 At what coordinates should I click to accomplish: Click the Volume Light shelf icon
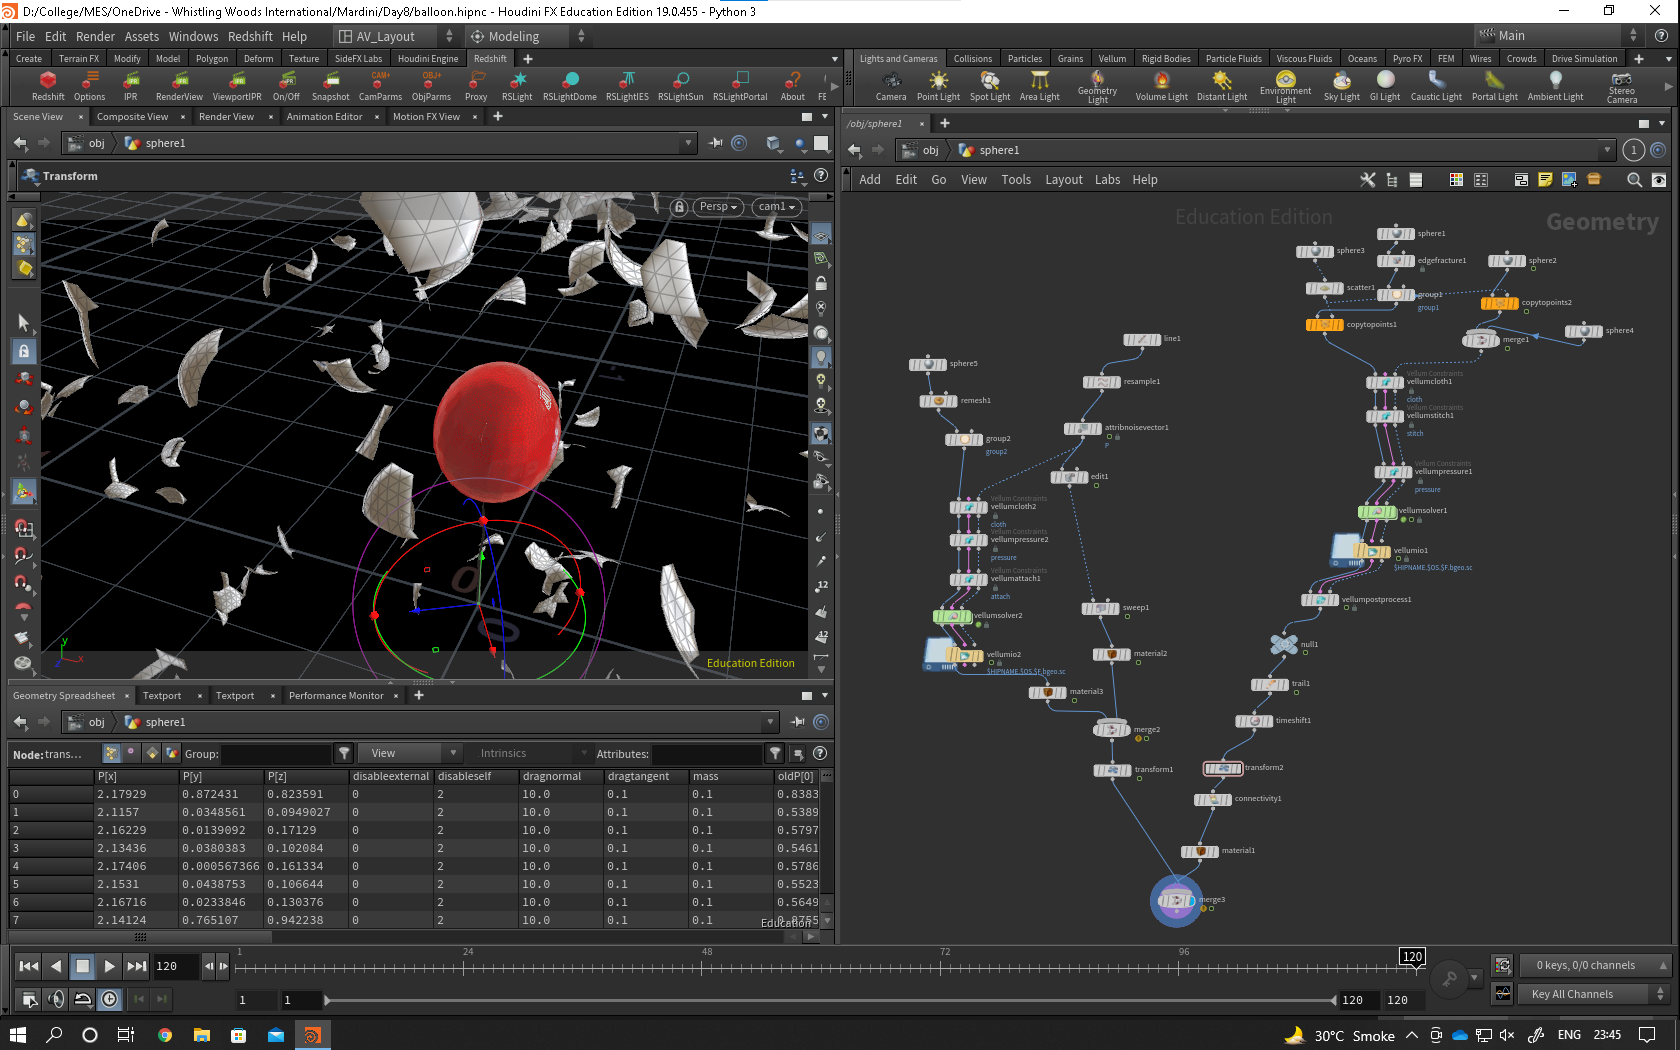tap(1161, 85)
